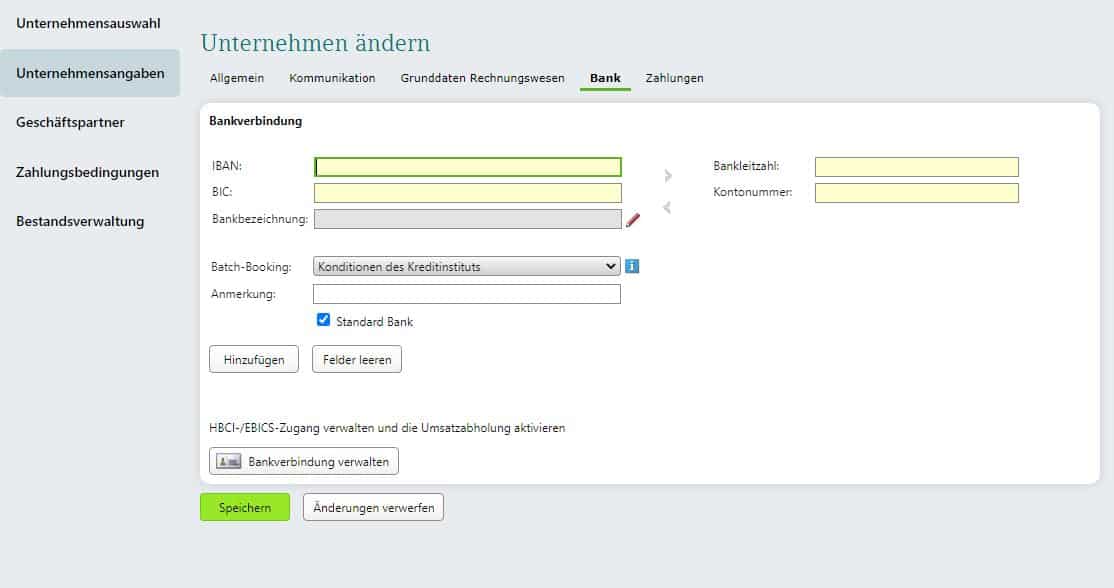
Task: Switch to the Allgemein tab
Action: [235, 77]
